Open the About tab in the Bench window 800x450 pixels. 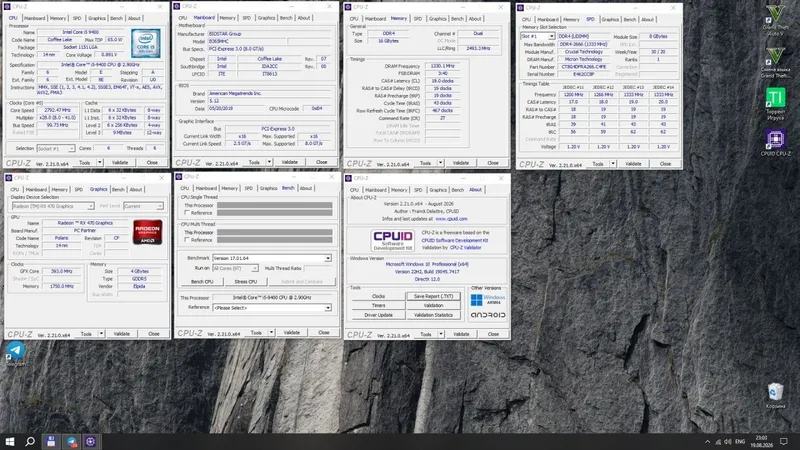click(306, 188)
